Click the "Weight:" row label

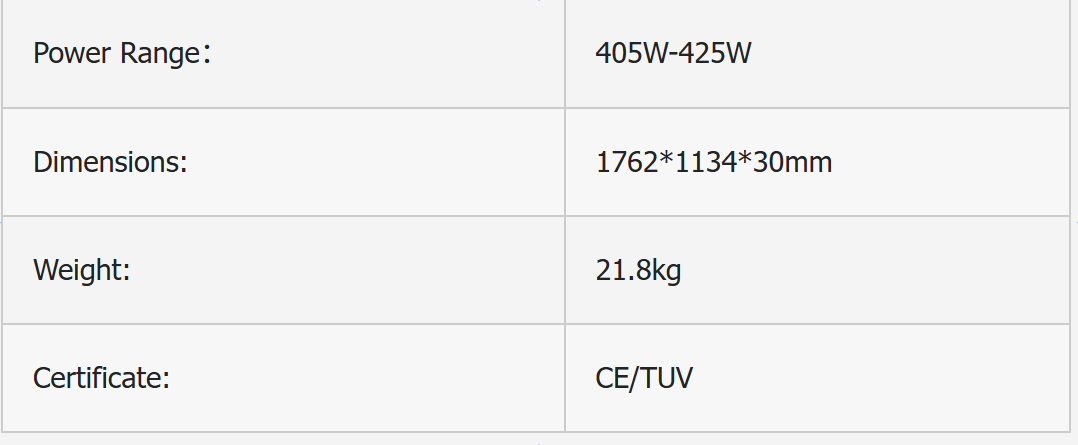click(82, 270)
